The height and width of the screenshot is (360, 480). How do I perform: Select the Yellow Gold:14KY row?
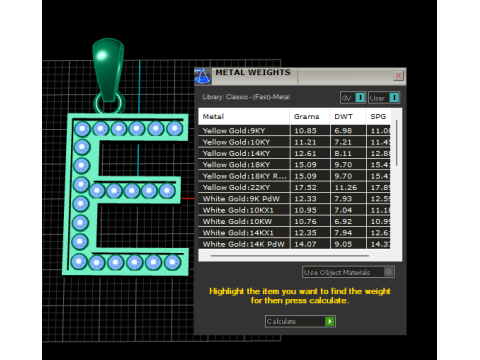[x=294, y=153]
